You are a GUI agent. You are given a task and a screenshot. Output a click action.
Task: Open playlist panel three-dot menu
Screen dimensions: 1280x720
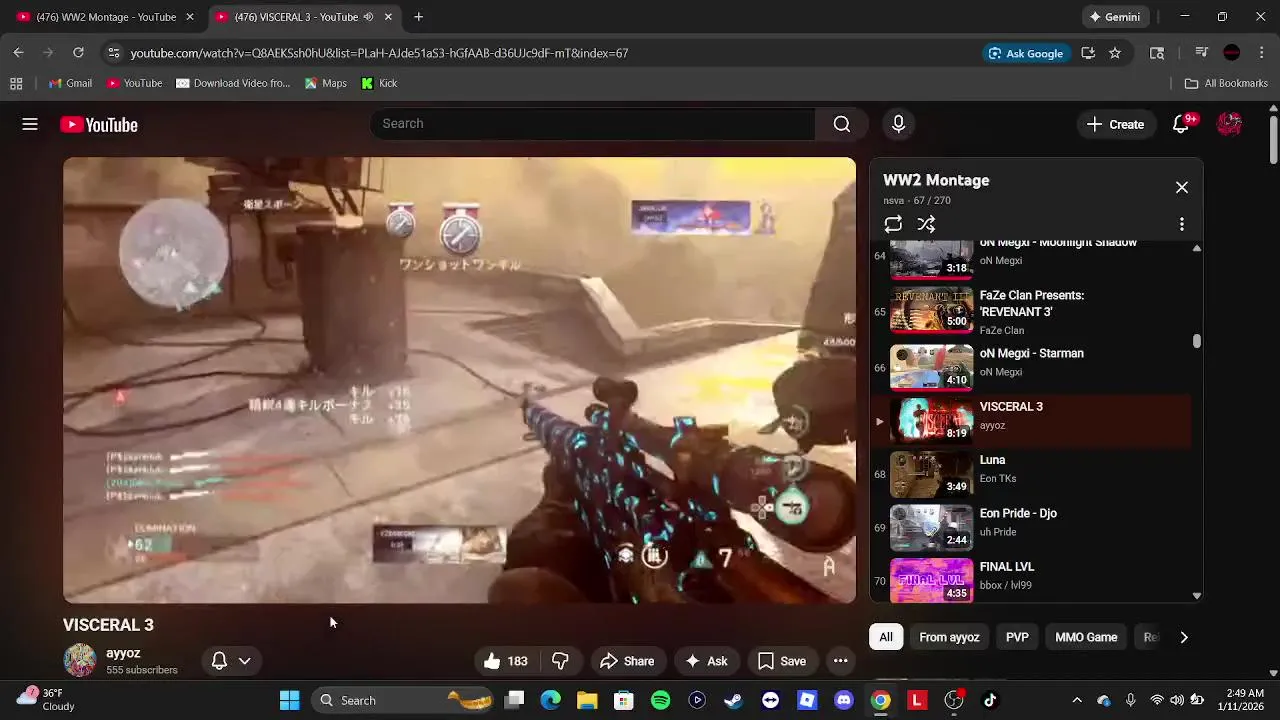[1181, 224]
